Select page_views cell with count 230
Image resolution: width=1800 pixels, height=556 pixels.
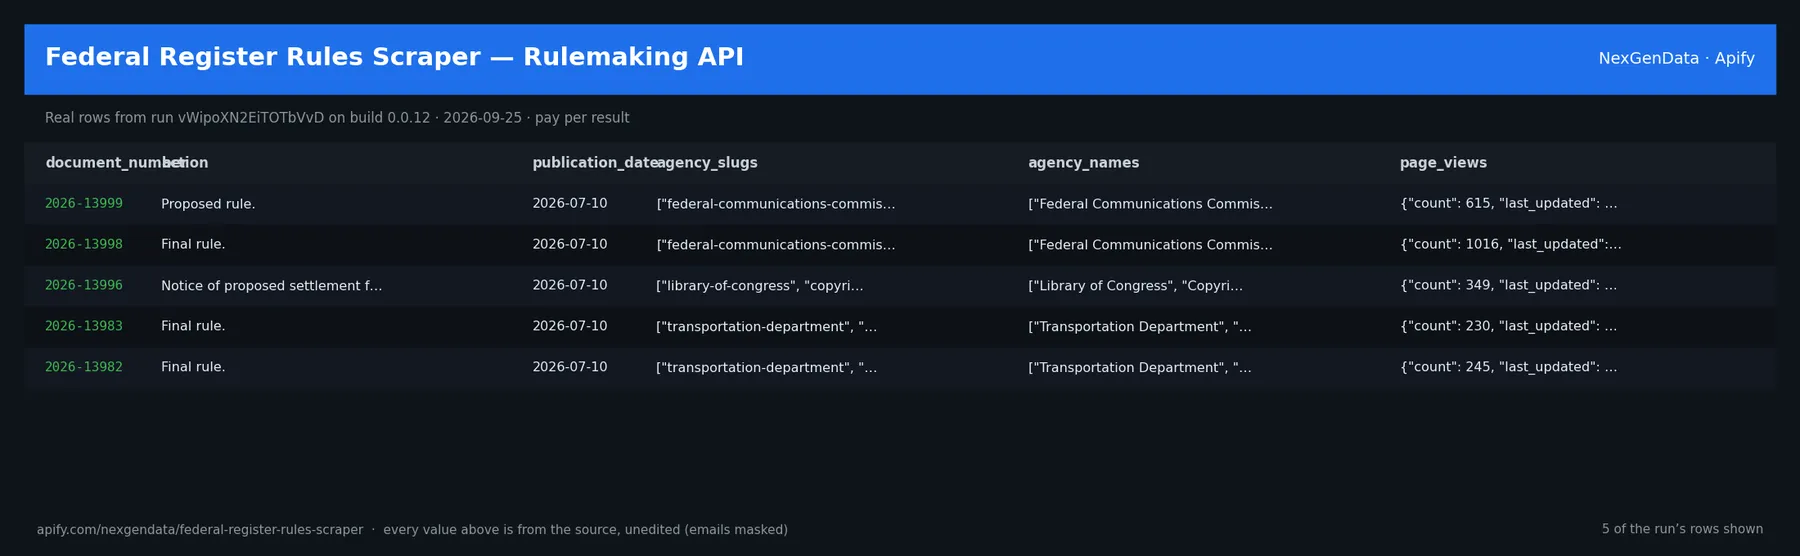click(x=1508, y=327)
